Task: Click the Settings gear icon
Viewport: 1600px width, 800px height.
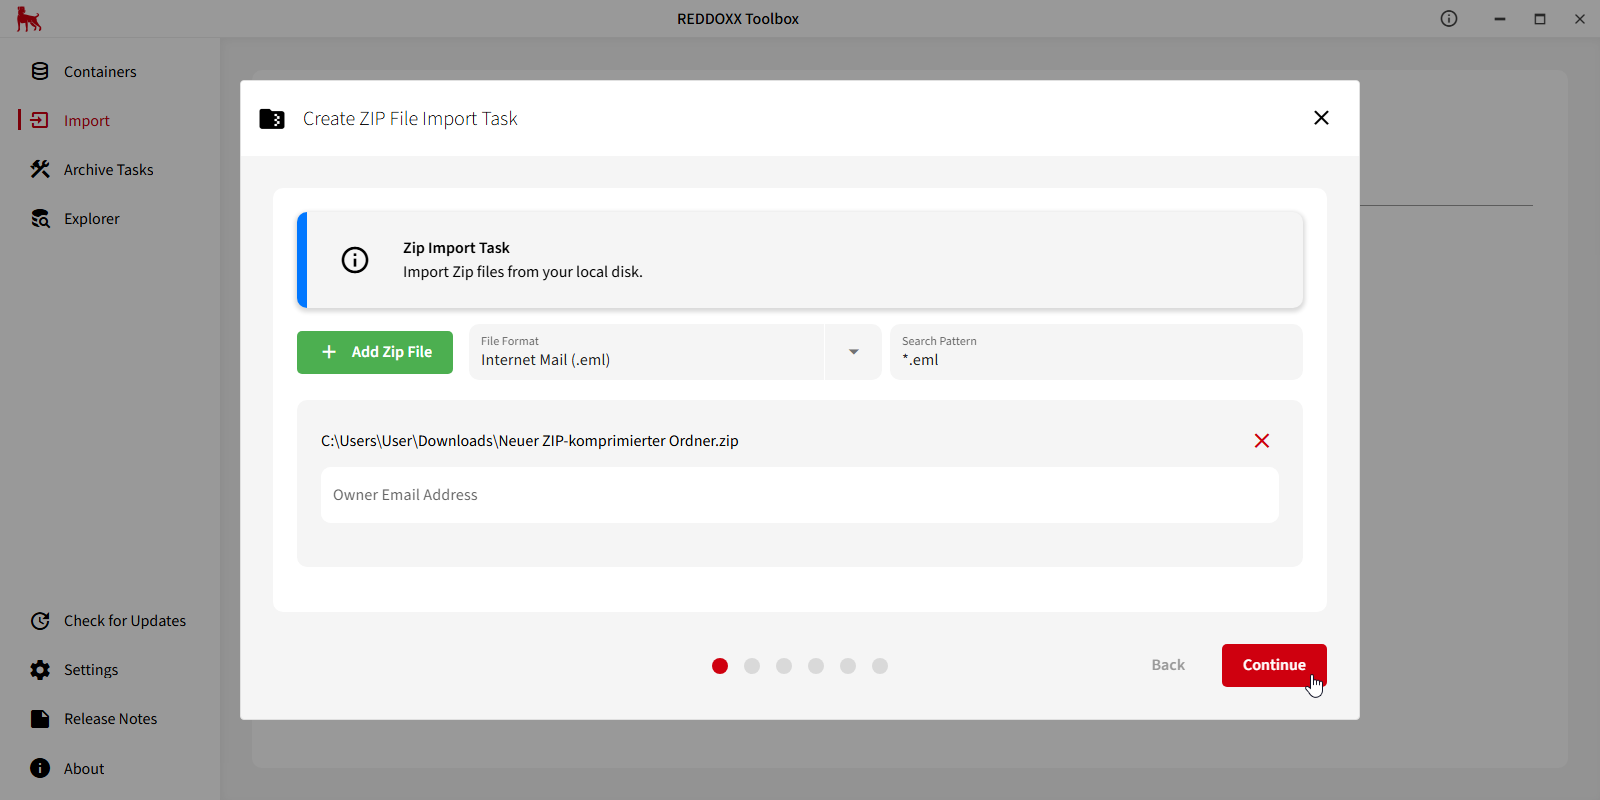Action: tap(40, 669)
